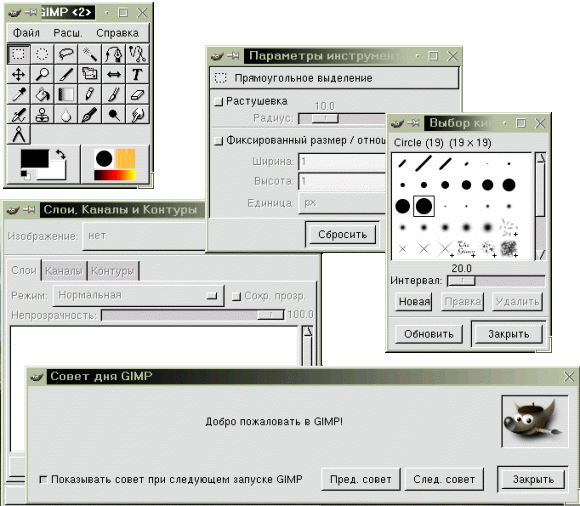580x506 pixels.
Task: Toggle the Сохр. прозр. checkbox
Action: 236,296
